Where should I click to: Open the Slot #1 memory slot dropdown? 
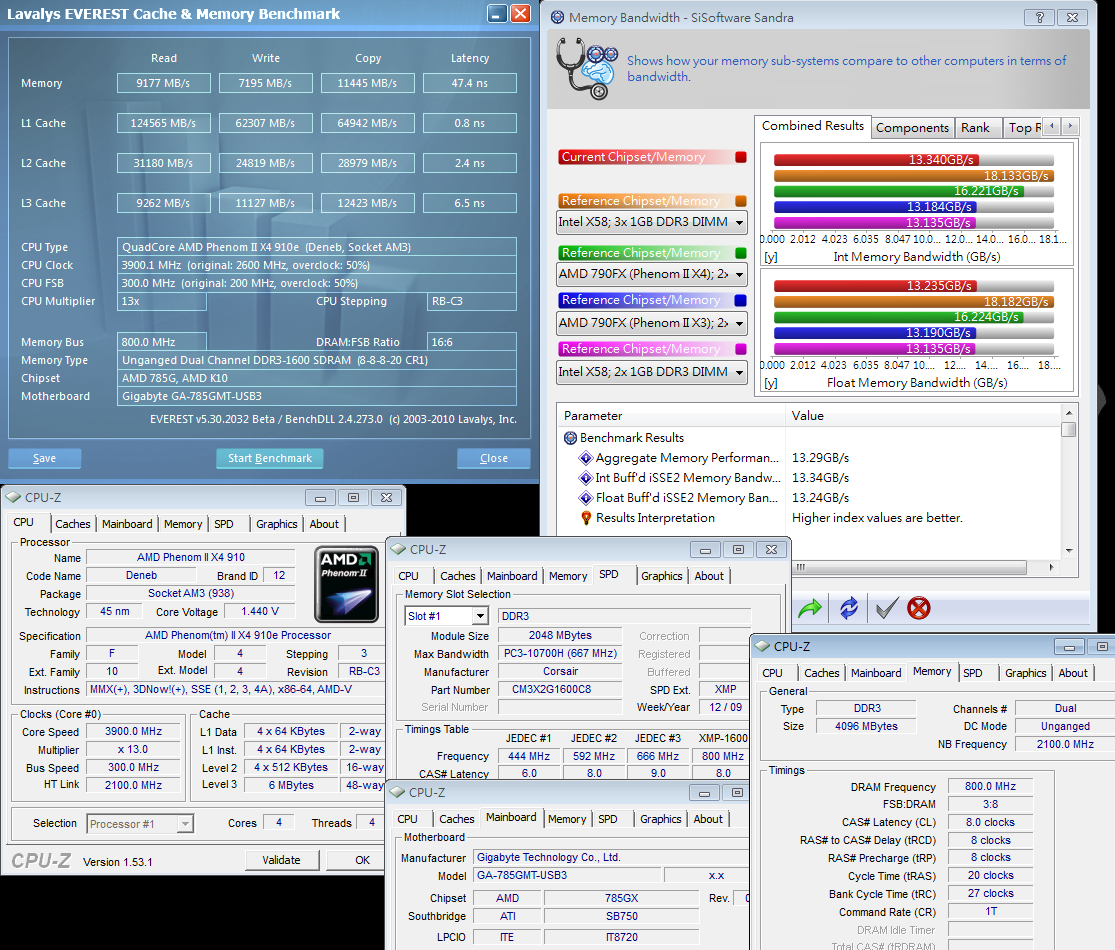[x=447, y=616]
